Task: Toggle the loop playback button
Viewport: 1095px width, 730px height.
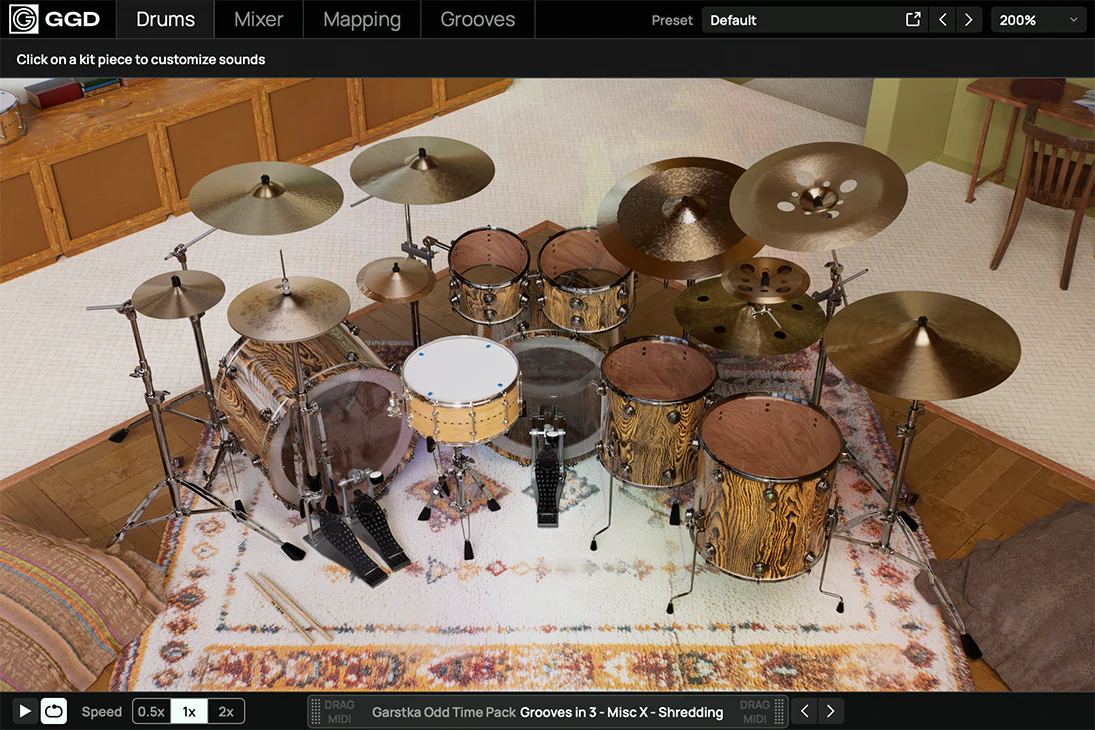Action: pos(54,712)
